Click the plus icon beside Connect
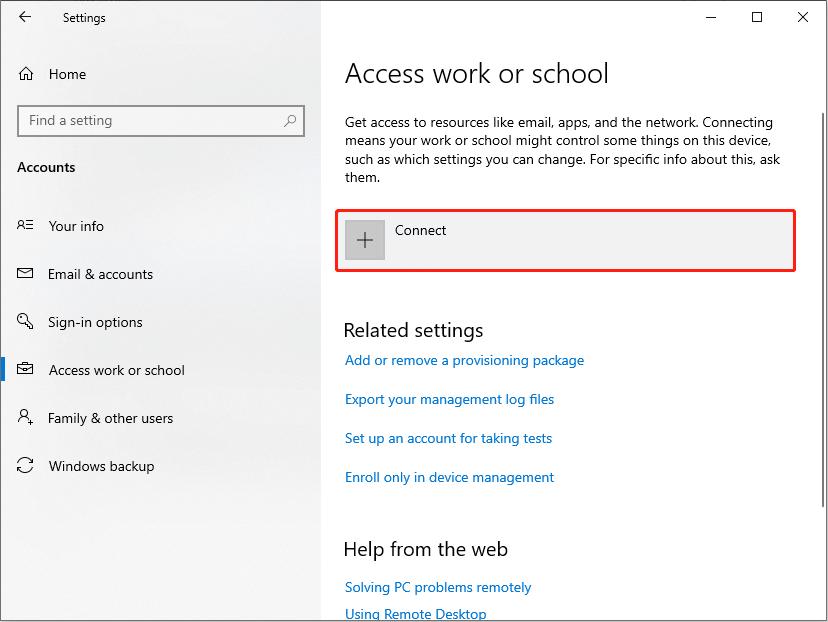Image resolution: width=828 pixels, height=622 pixels. pyautogui.click(x=365, y=240)
